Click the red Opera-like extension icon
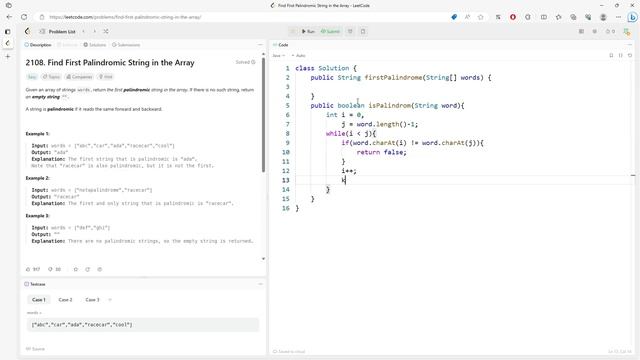640x360 pixels. pyautogui.click(x=513, y=17)
